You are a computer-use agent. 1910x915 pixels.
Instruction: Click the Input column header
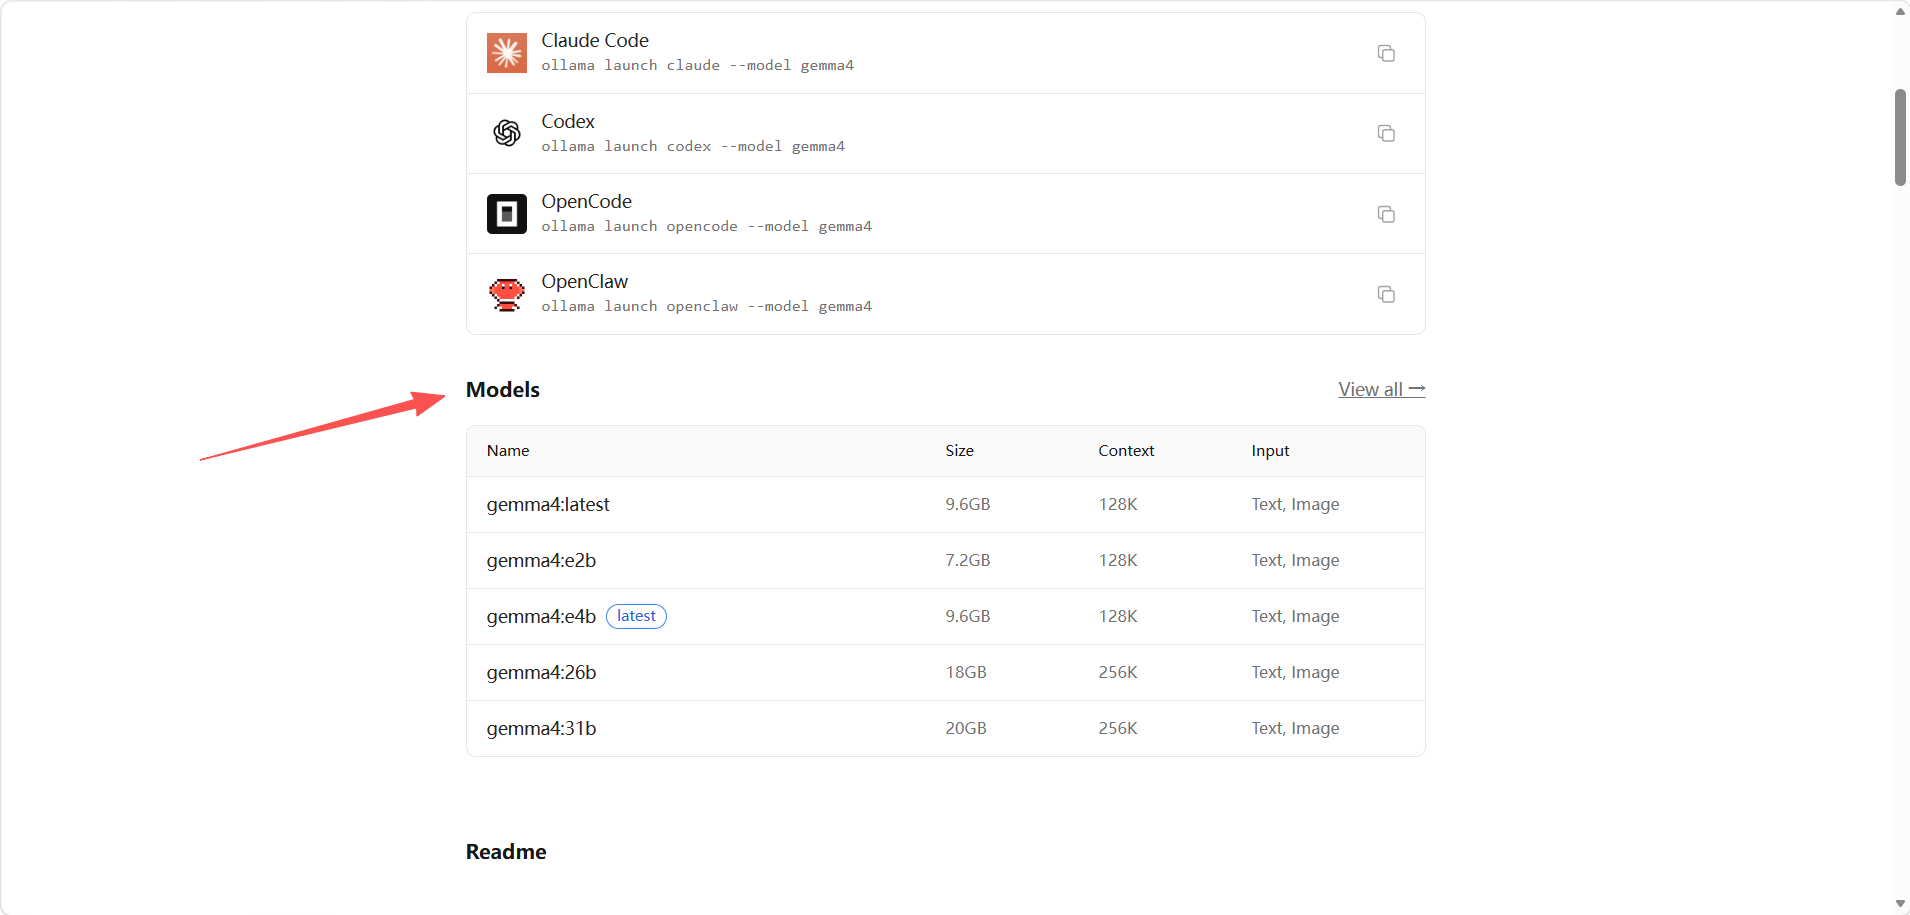point(1270,451)
